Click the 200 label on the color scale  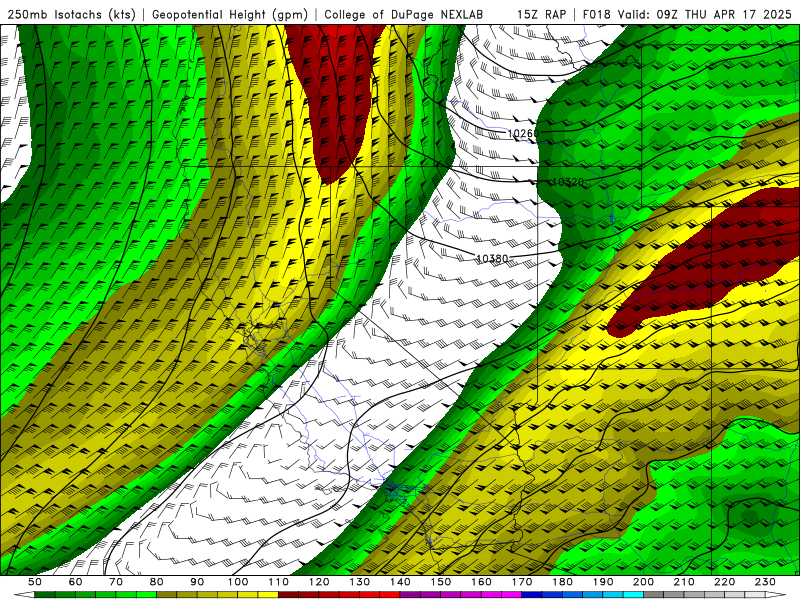(643, 582)
